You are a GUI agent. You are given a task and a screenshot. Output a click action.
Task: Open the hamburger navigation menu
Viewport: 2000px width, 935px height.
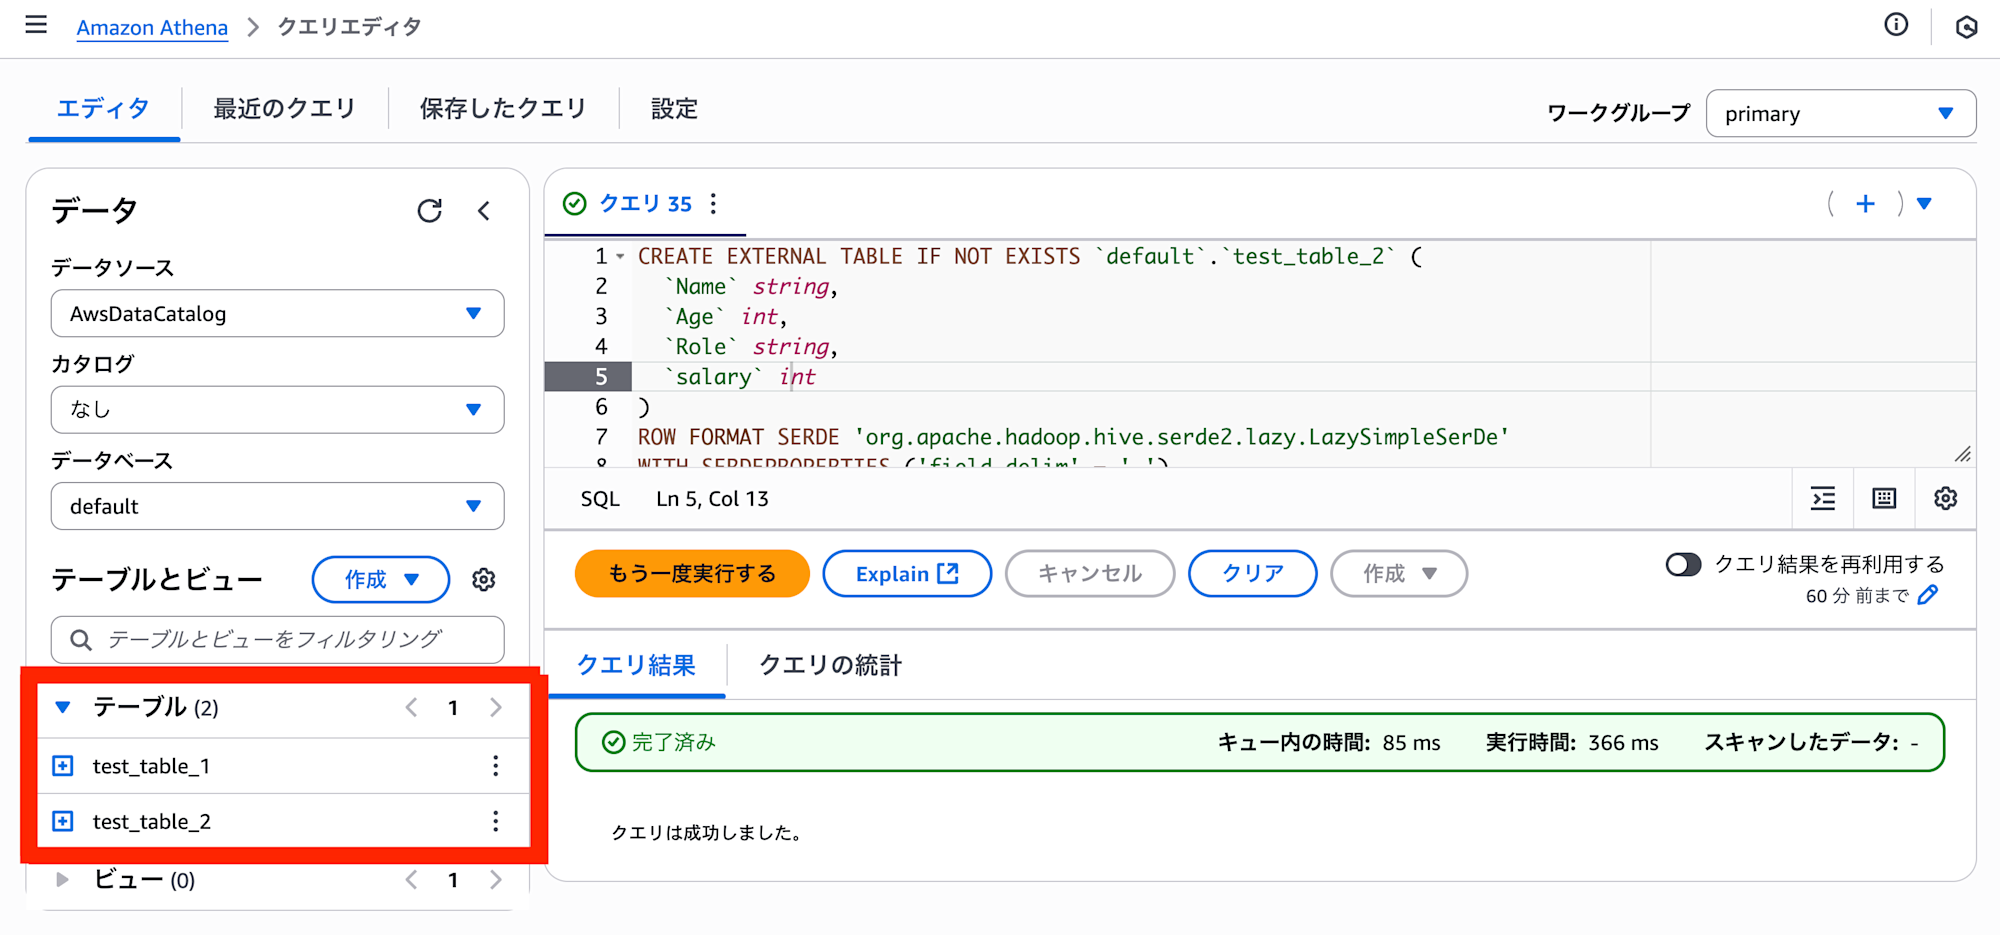[36, 25]
